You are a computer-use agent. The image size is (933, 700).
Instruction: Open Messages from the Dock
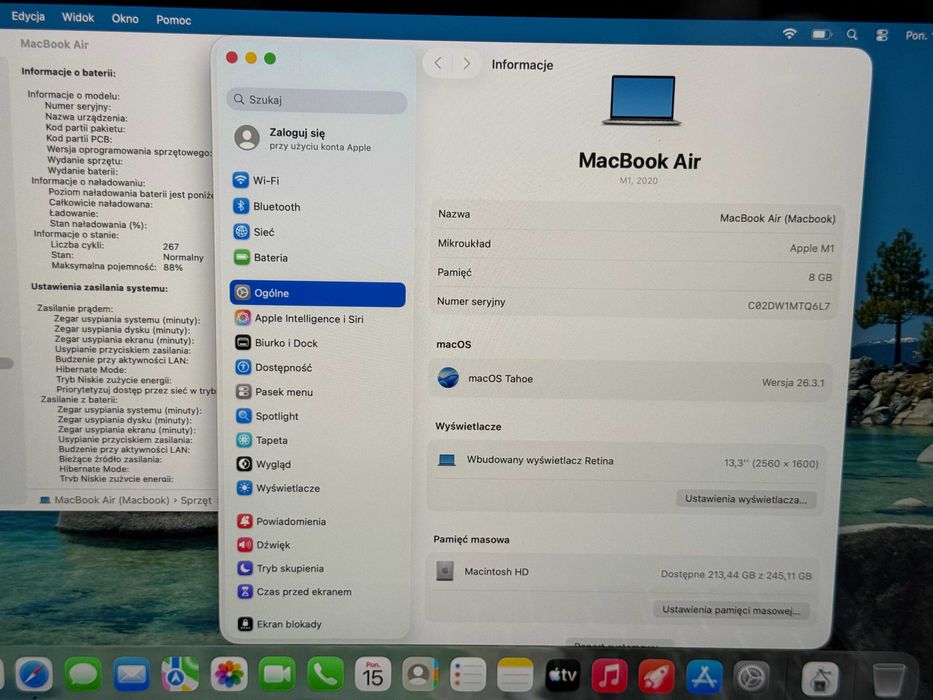coord(83,676)
